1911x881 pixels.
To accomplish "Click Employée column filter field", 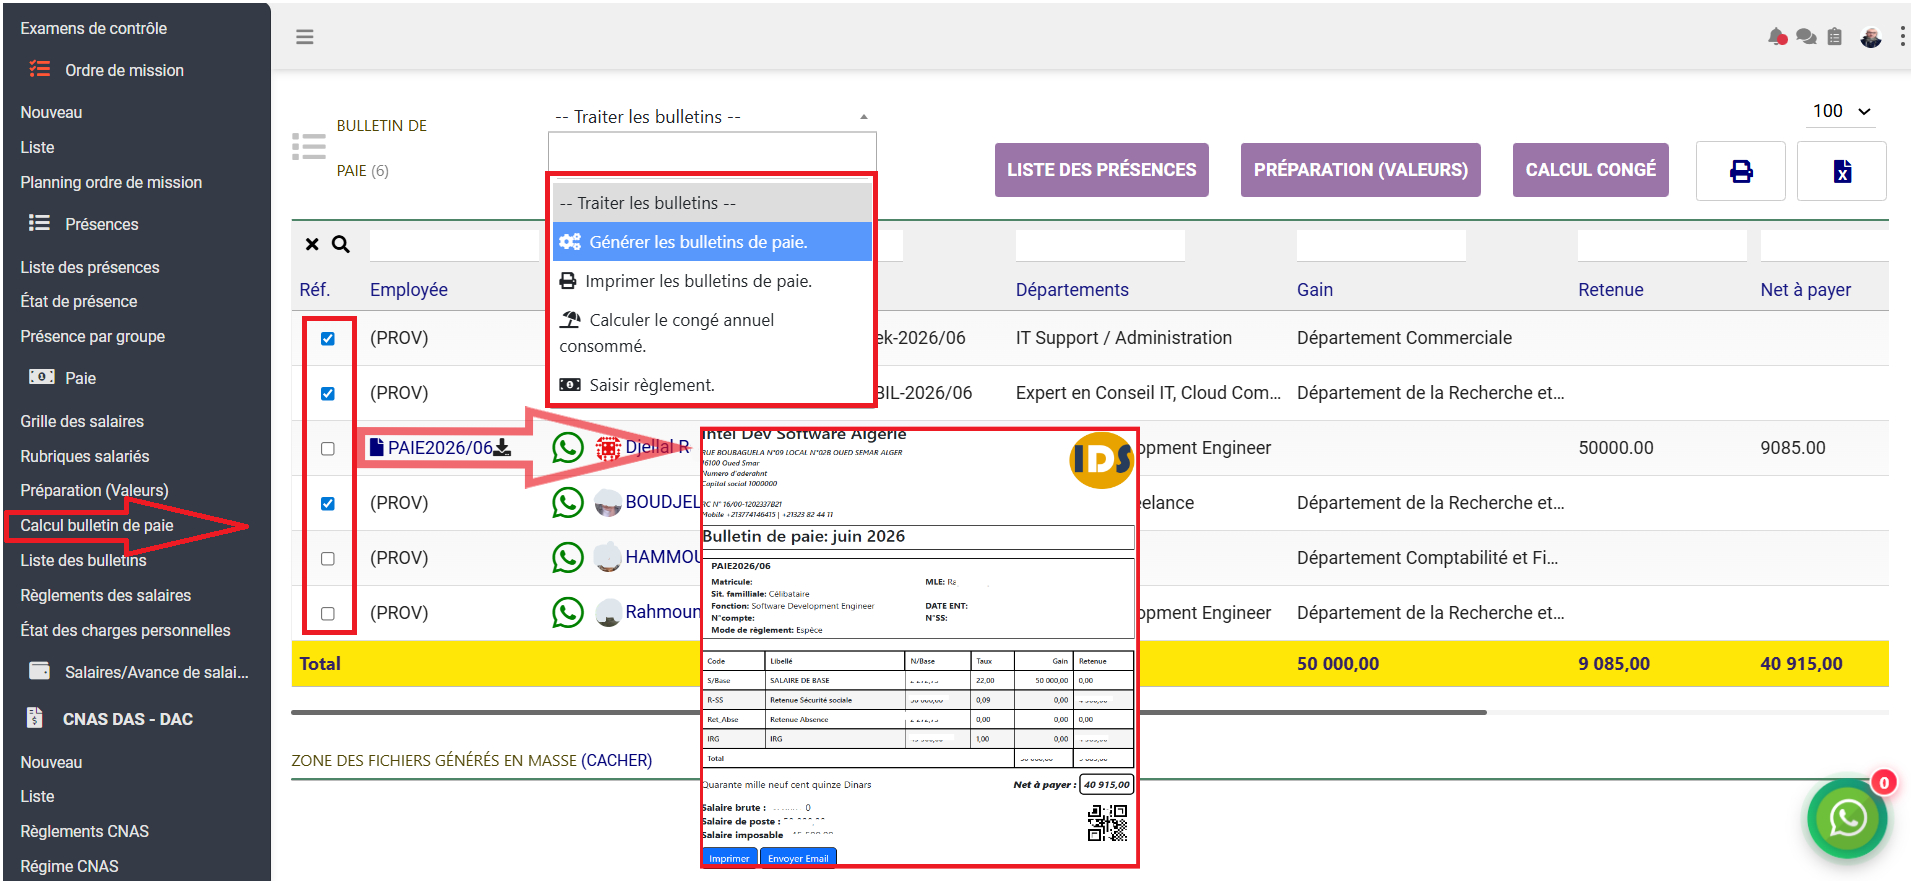I will pyautogui.click(x=454, y=245).
